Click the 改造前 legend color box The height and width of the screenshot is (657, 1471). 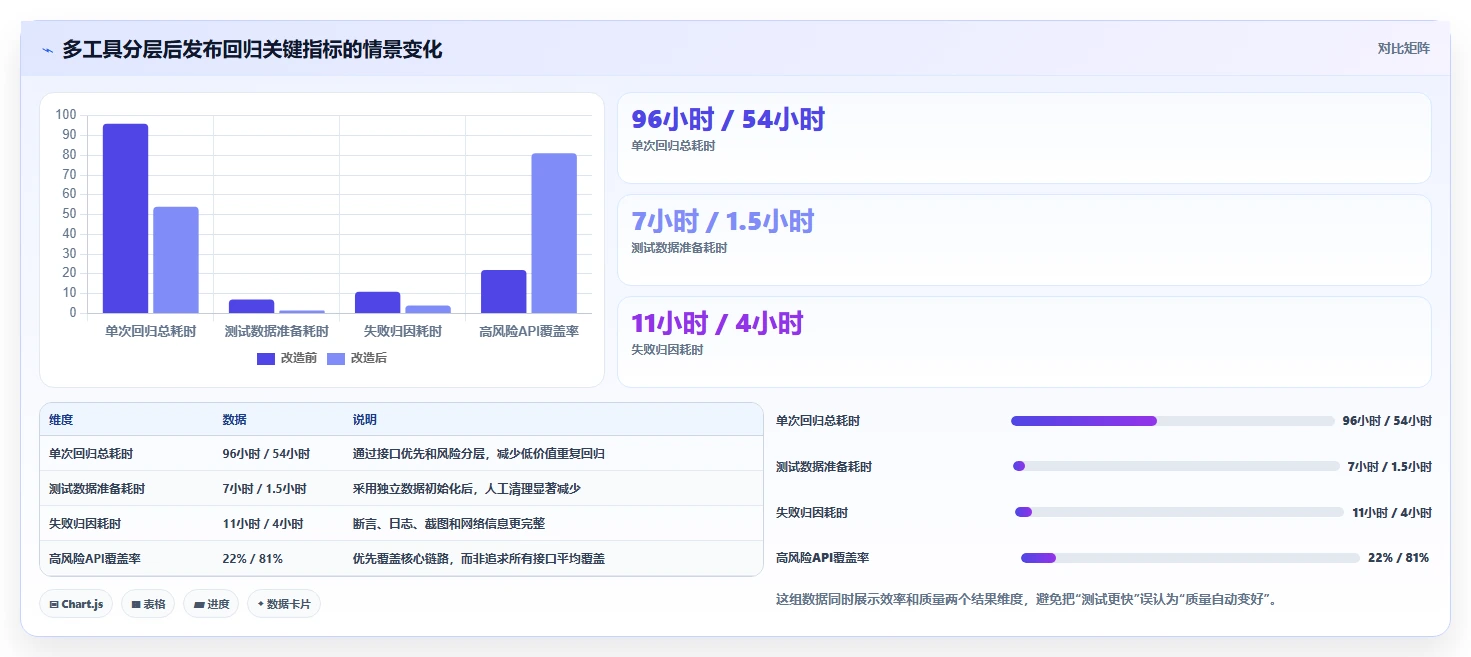point(266,358)
